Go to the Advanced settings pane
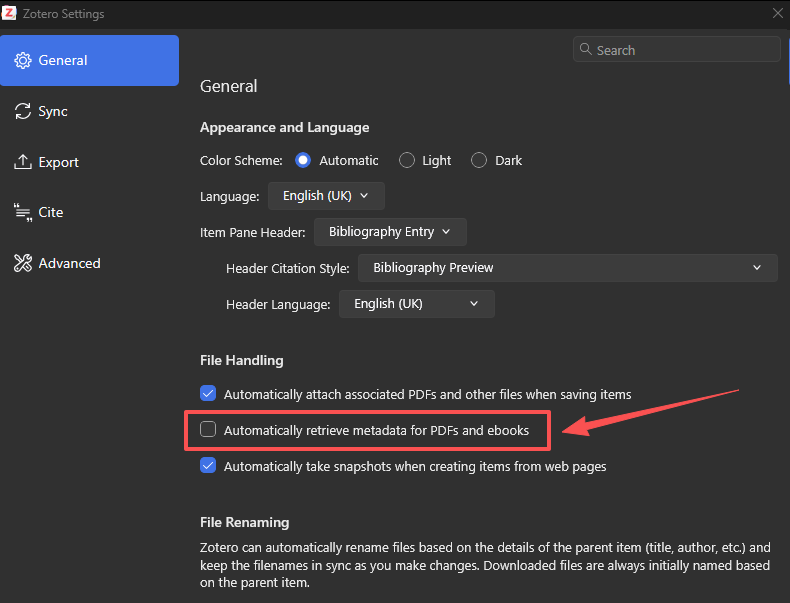 (89, 263)
